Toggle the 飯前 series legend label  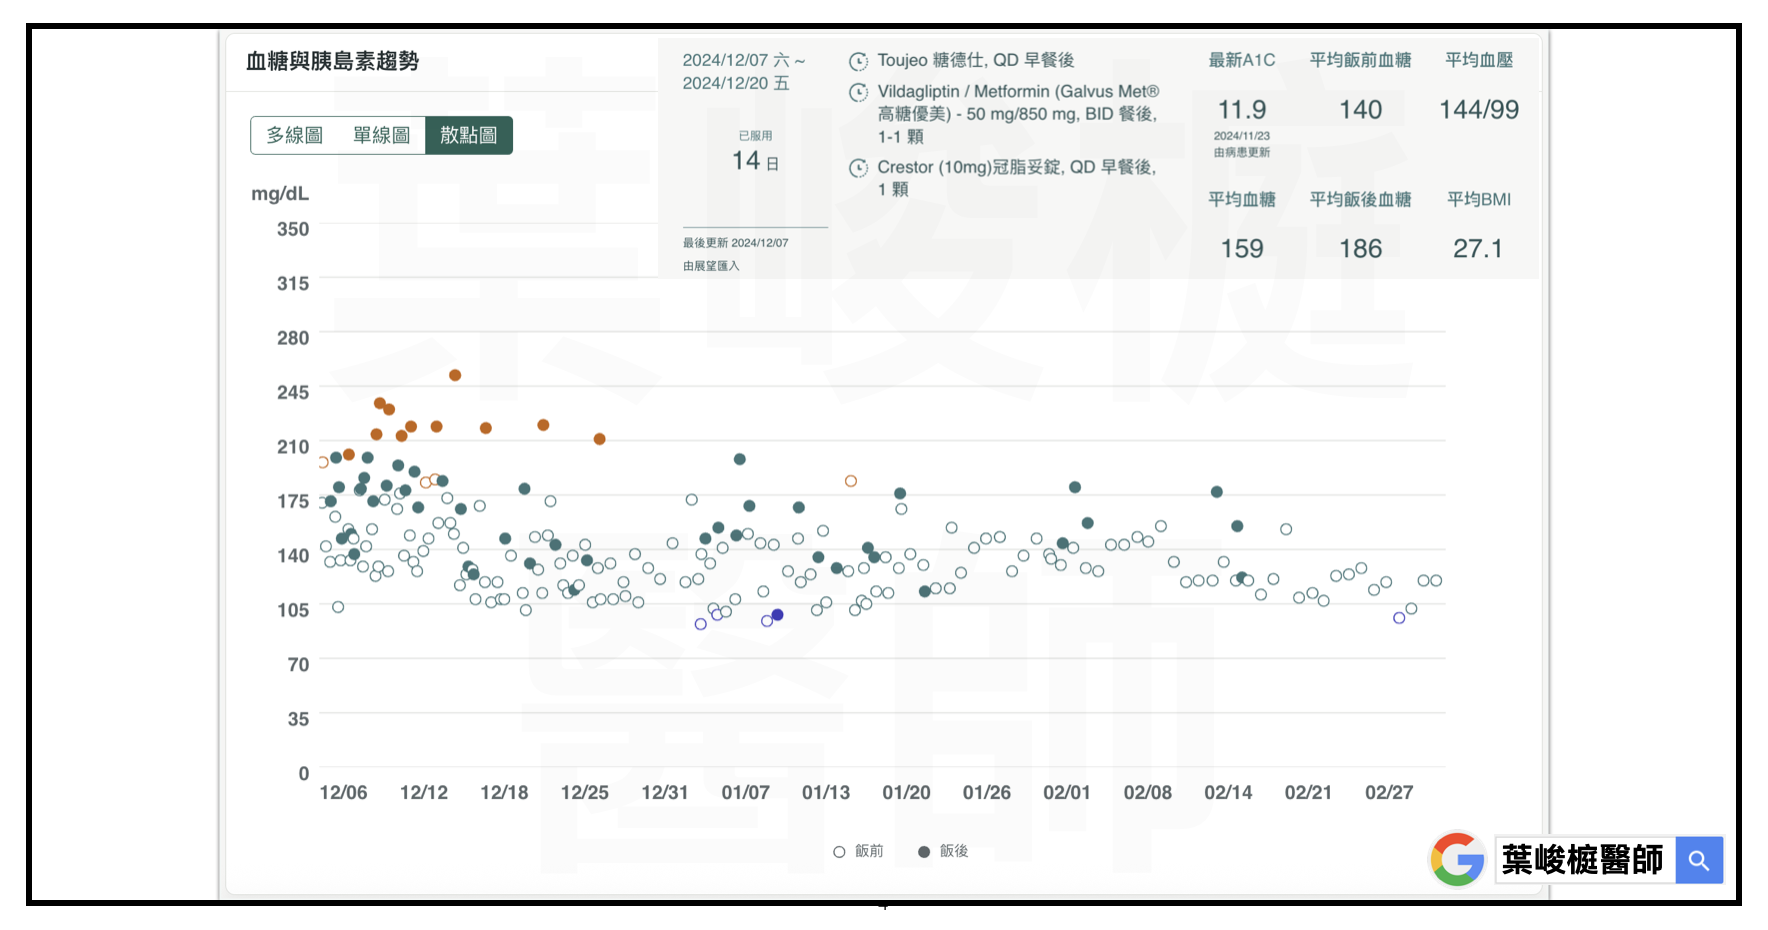point(869,851)
